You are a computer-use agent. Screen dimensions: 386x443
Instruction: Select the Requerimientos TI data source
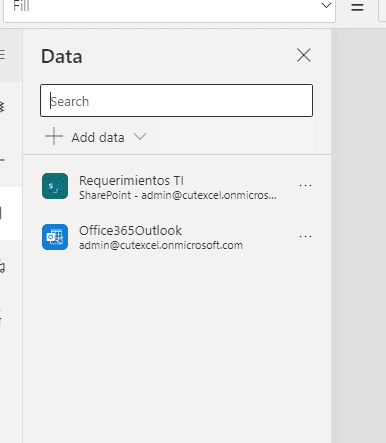point(177,187)
